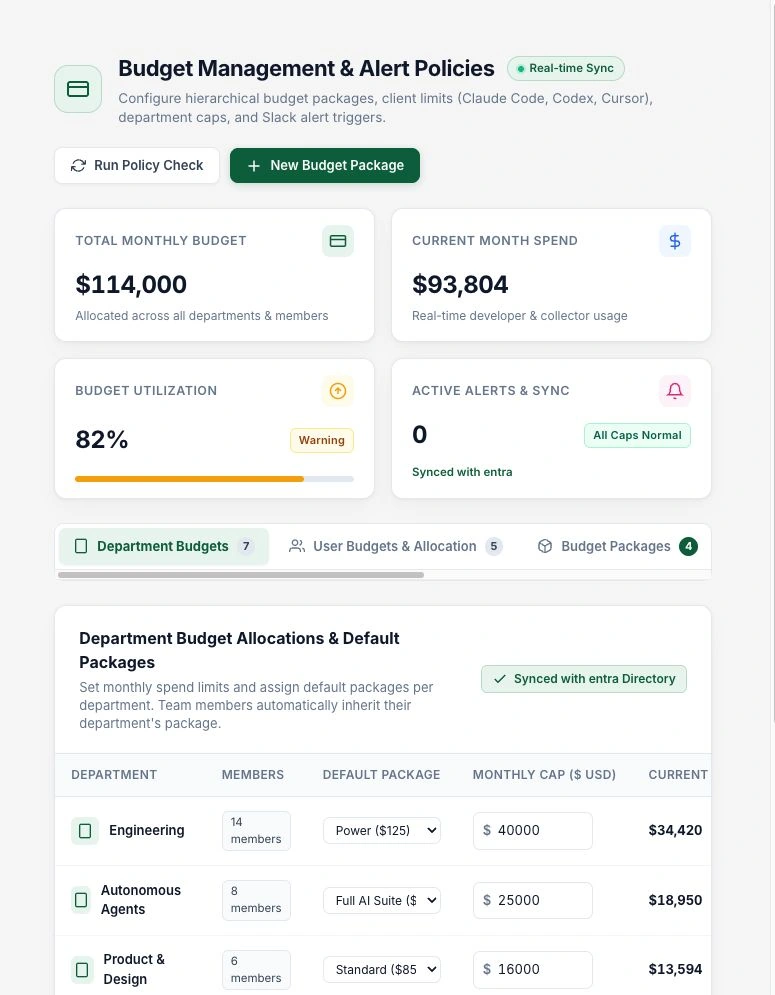
Task: Click checkmark icon in Synced with entra Directory
Action: (500, 679)
